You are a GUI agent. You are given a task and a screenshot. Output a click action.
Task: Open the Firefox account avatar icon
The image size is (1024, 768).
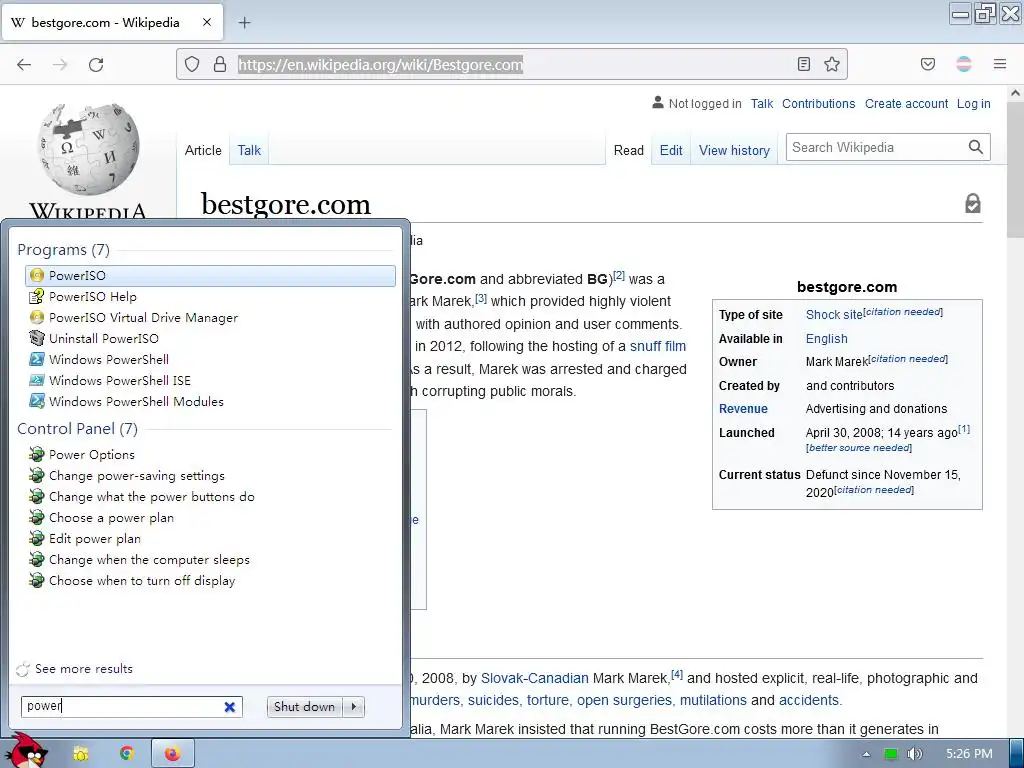pos(963,64)
